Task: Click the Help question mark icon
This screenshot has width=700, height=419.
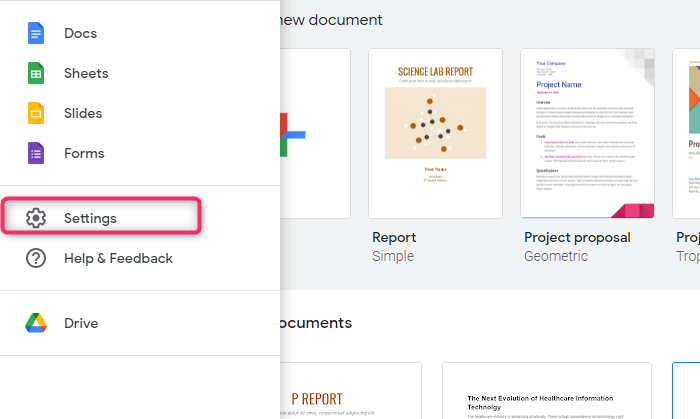Action: (x=36, y=258)
